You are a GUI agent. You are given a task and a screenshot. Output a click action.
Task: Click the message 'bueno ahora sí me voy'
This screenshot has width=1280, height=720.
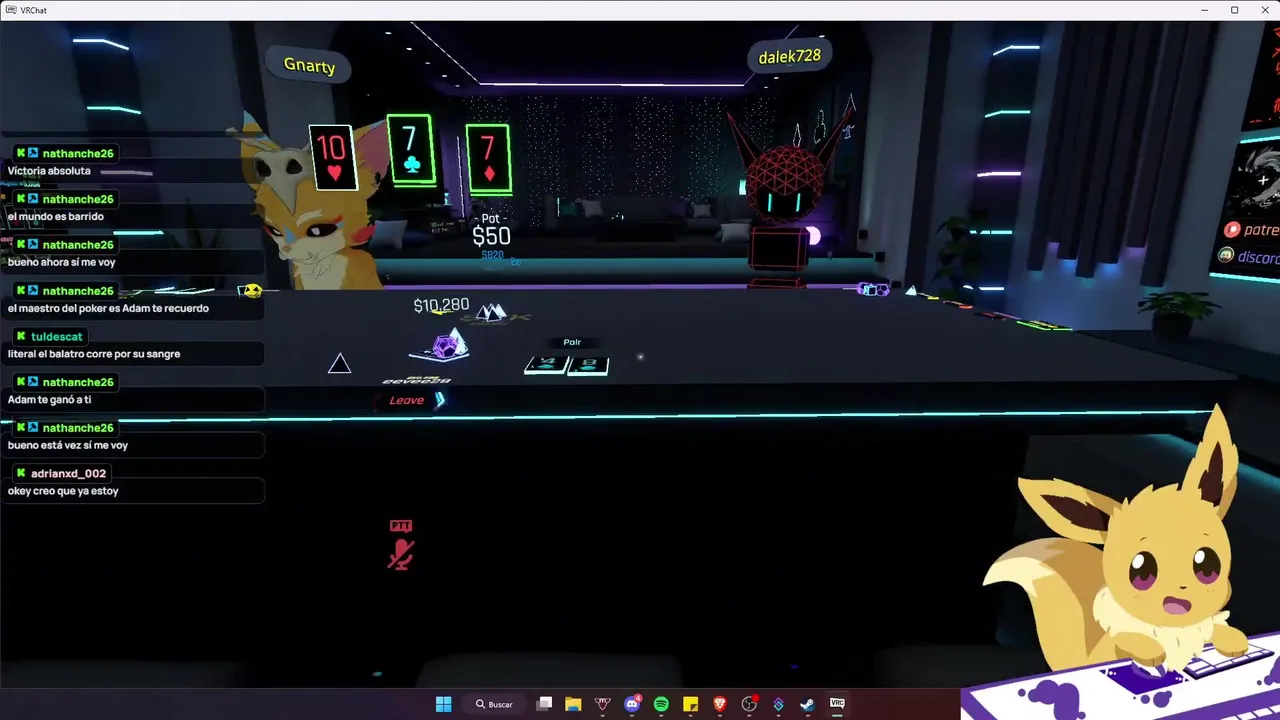click(x=62, y=262)
